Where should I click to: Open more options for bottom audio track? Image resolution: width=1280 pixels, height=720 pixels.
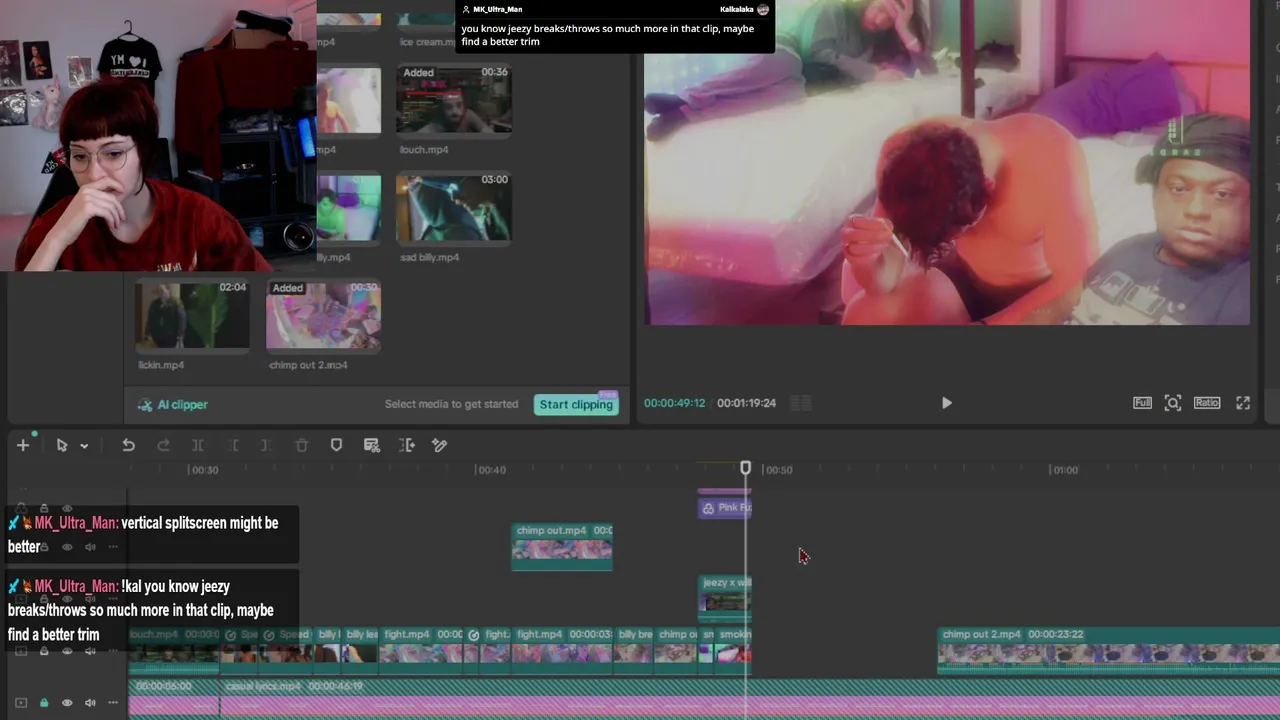[x=113, y=703]
